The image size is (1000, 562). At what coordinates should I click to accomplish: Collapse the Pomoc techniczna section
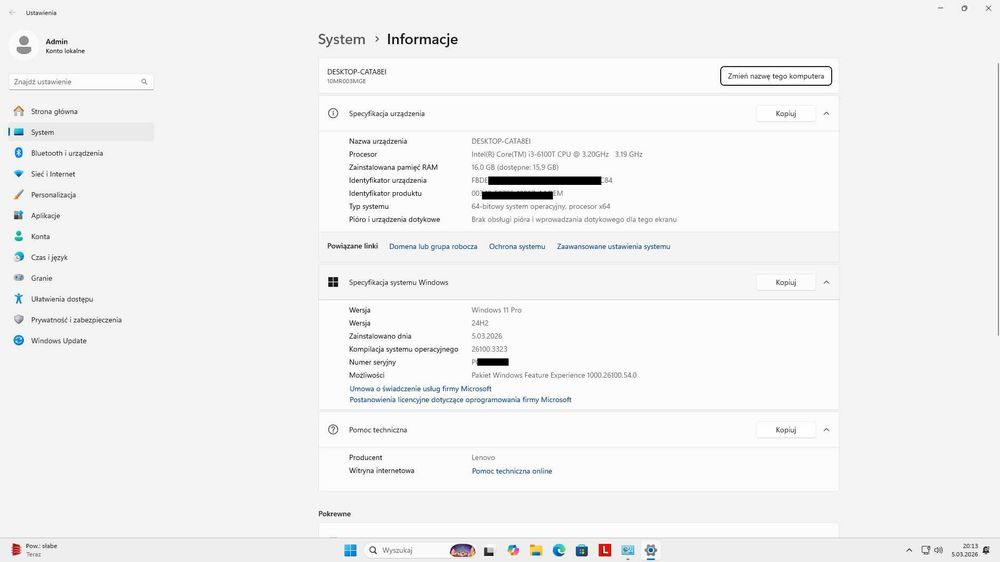pos(827,430)
